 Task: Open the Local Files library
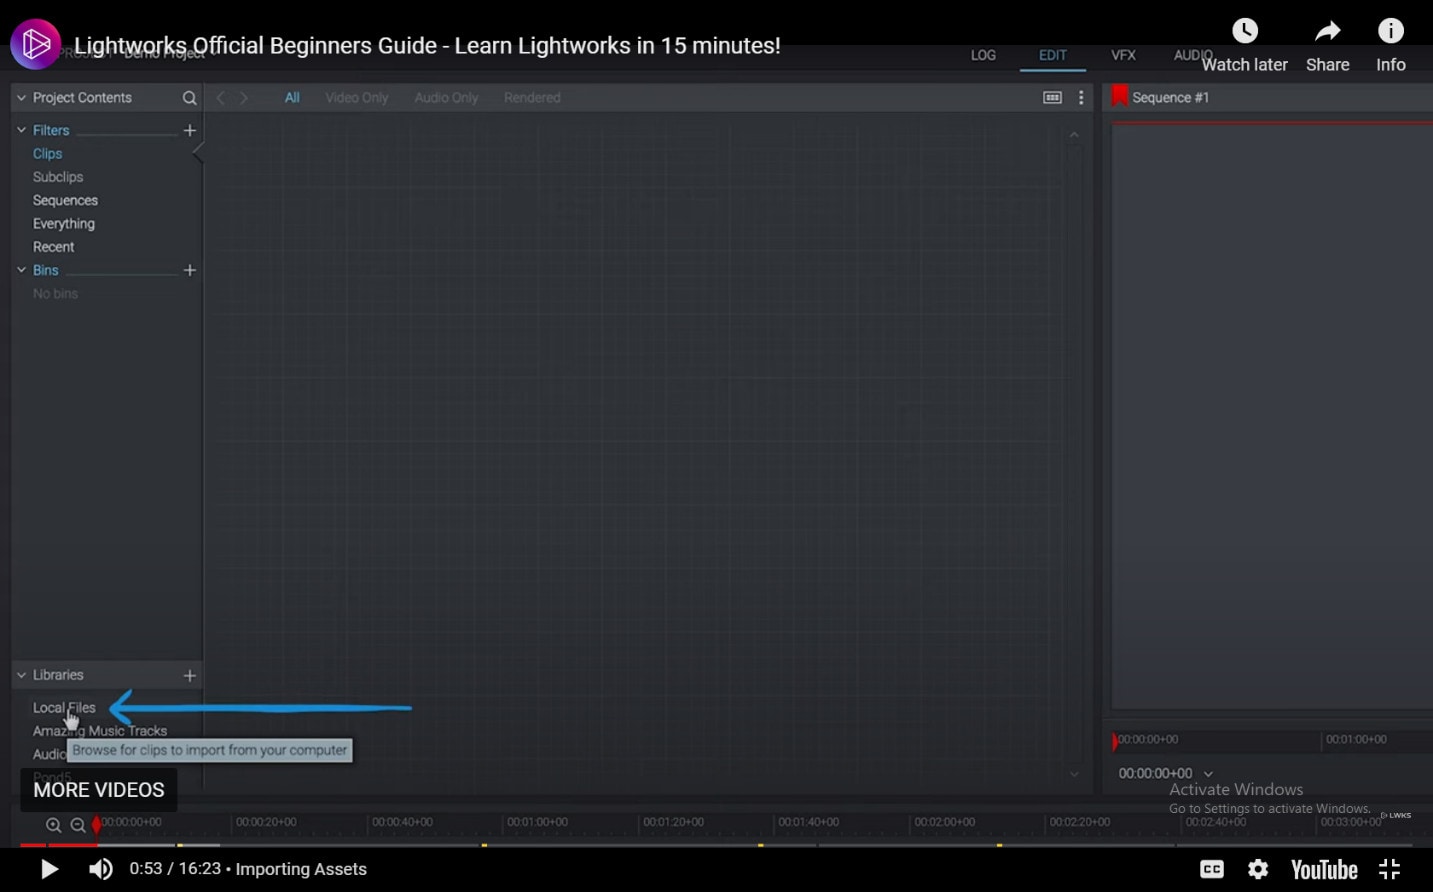[64, 708]
